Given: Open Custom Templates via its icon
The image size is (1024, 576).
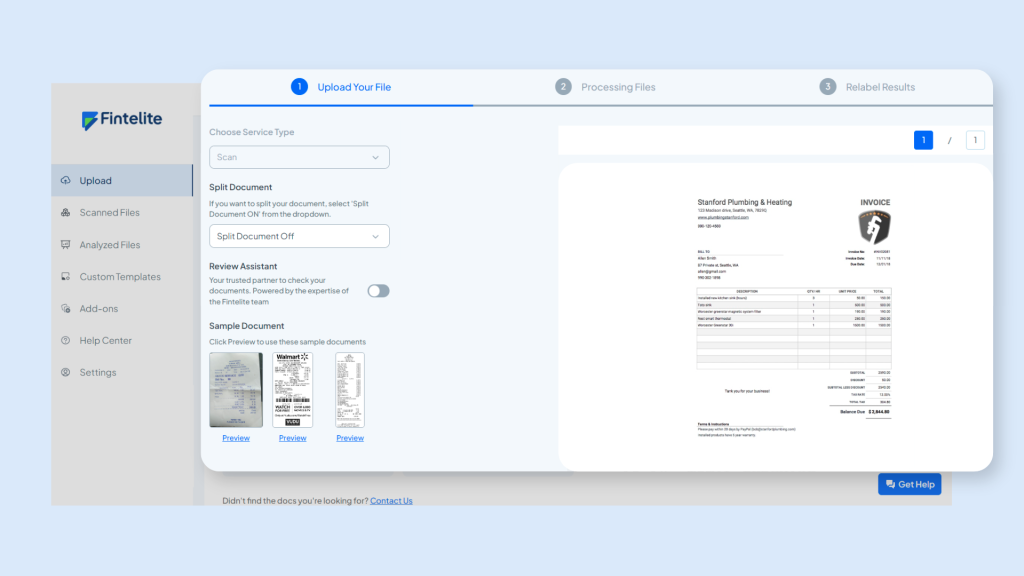Looking at the screenshot, I should pos(66,277).
